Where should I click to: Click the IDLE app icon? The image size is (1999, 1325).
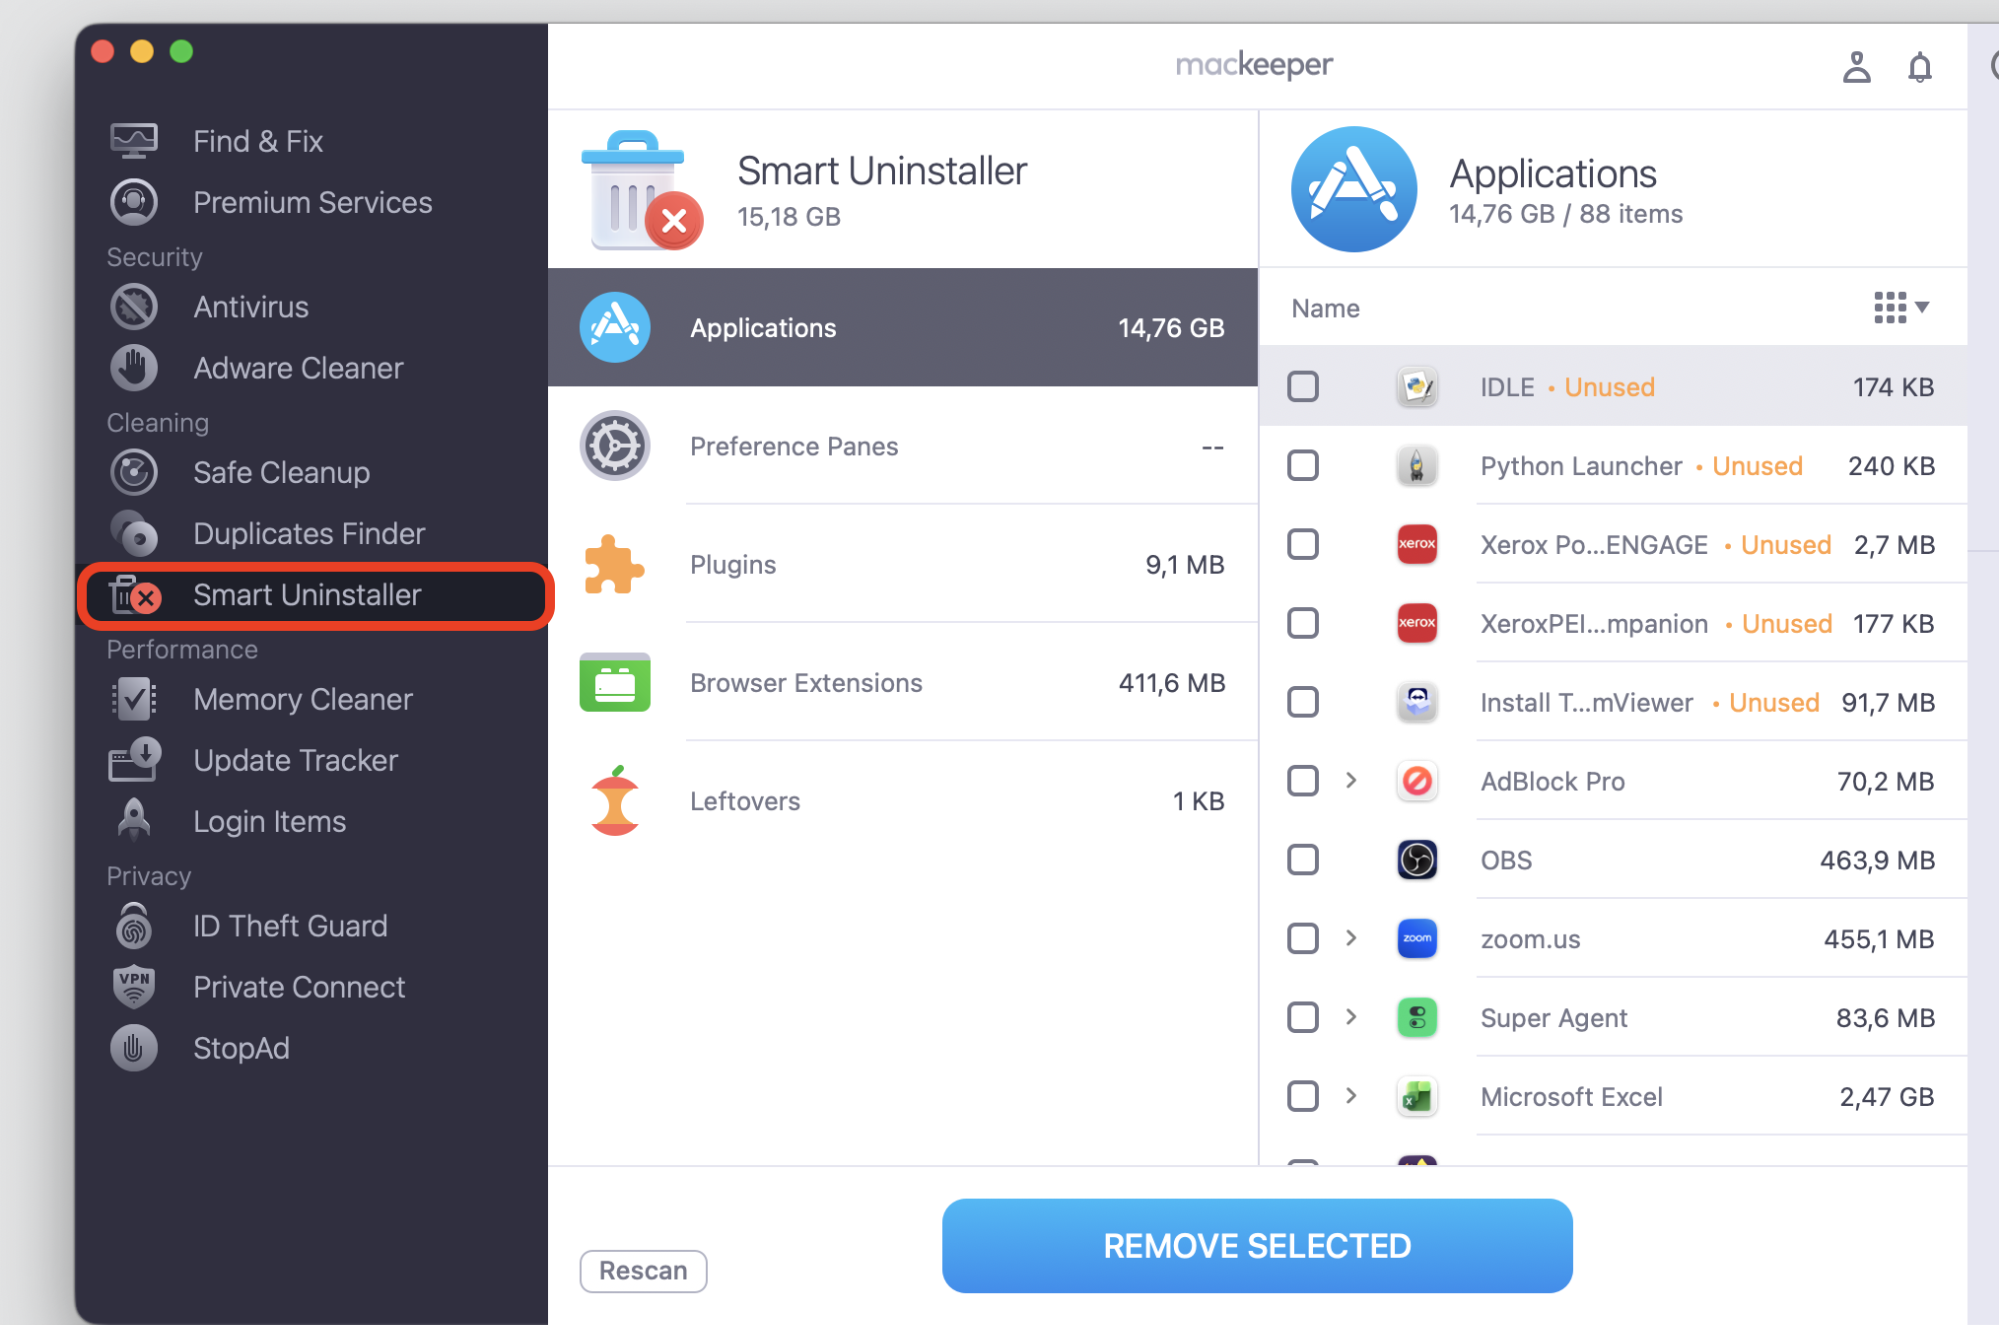tap(1417, 386)
